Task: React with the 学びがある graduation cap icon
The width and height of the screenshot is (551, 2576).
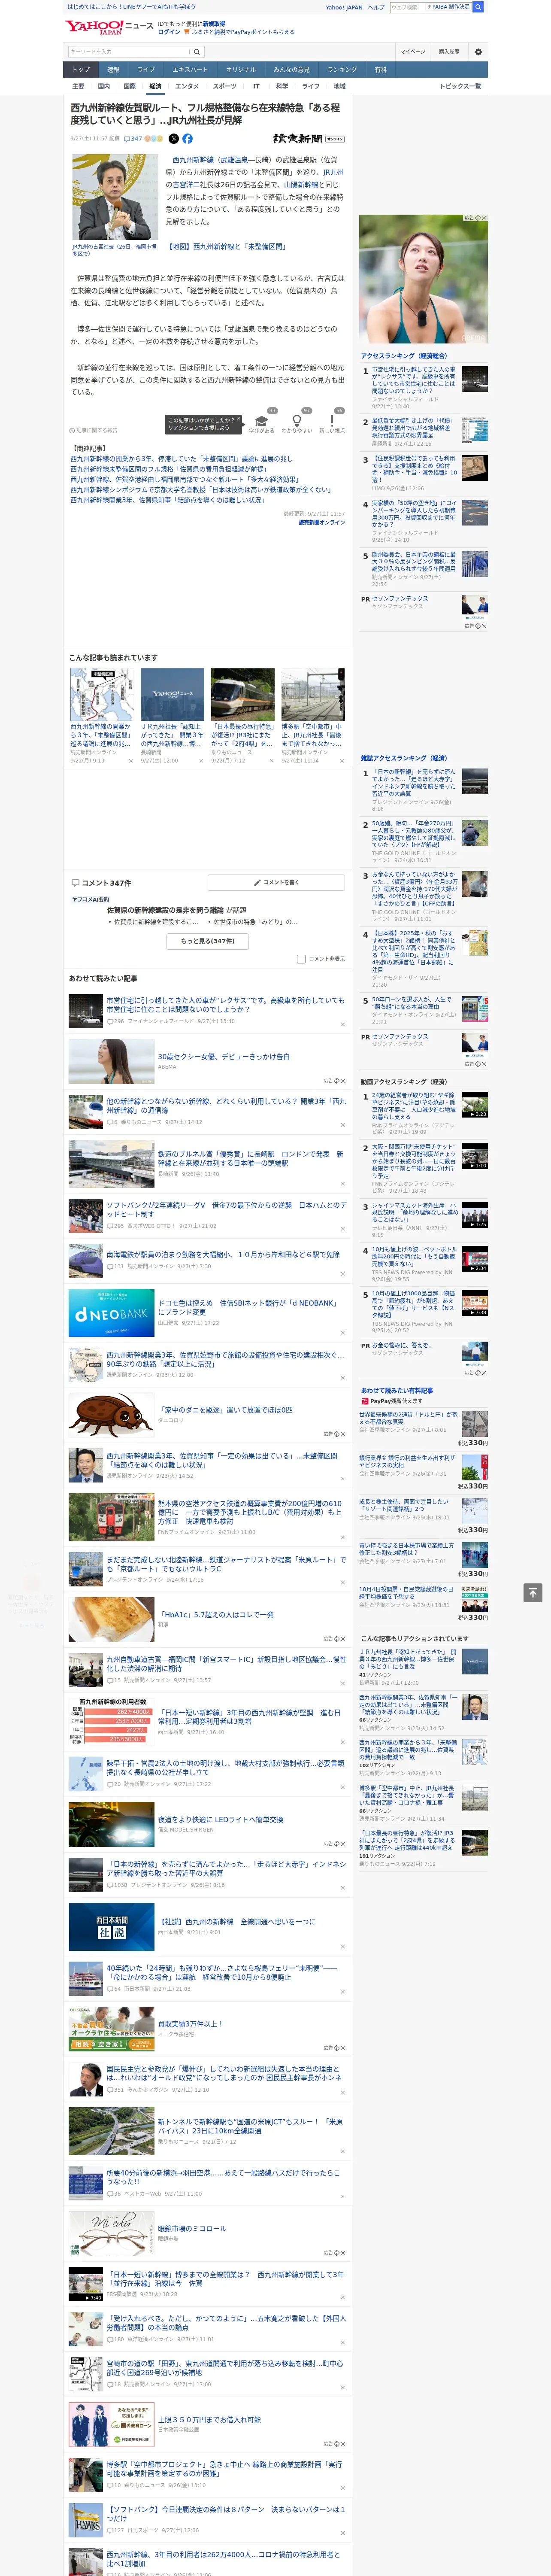Action: click(262, 421)
